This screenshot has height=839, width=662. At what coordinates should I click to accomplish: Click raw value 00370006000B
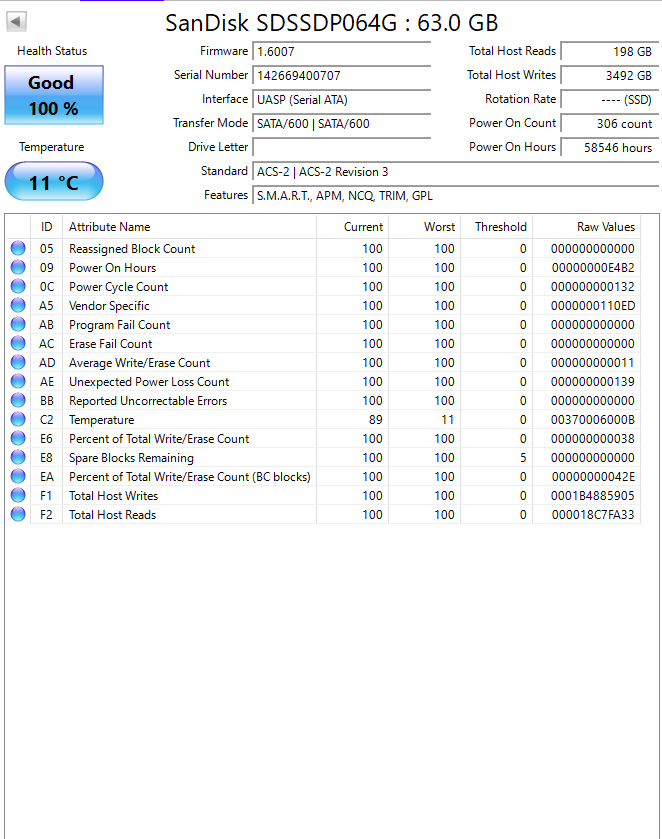[x=592, y=420]
